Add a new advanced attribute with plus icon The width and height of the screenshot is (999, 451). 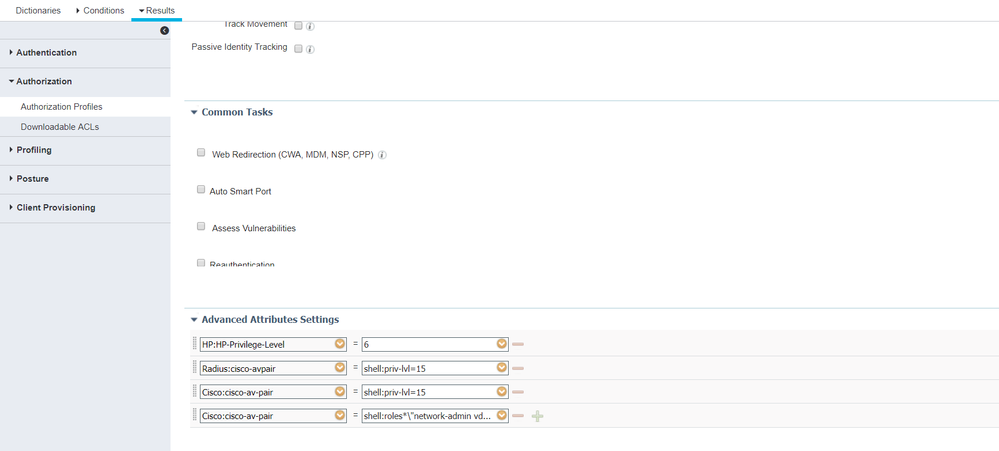point(537,416)
